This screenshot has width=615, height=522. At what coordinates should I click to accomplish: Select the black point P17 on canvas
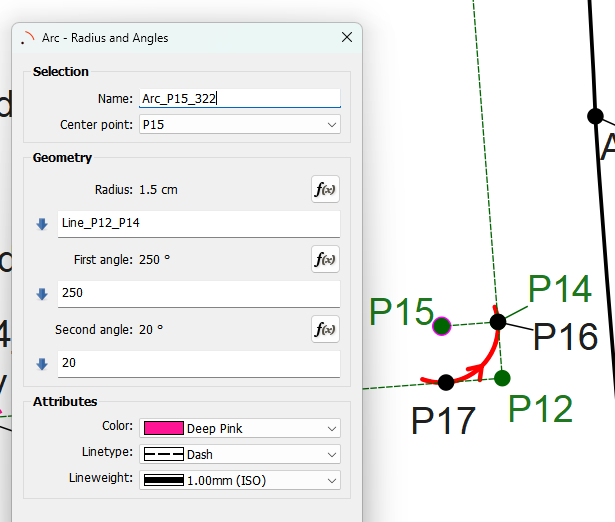tap(446, 382)
